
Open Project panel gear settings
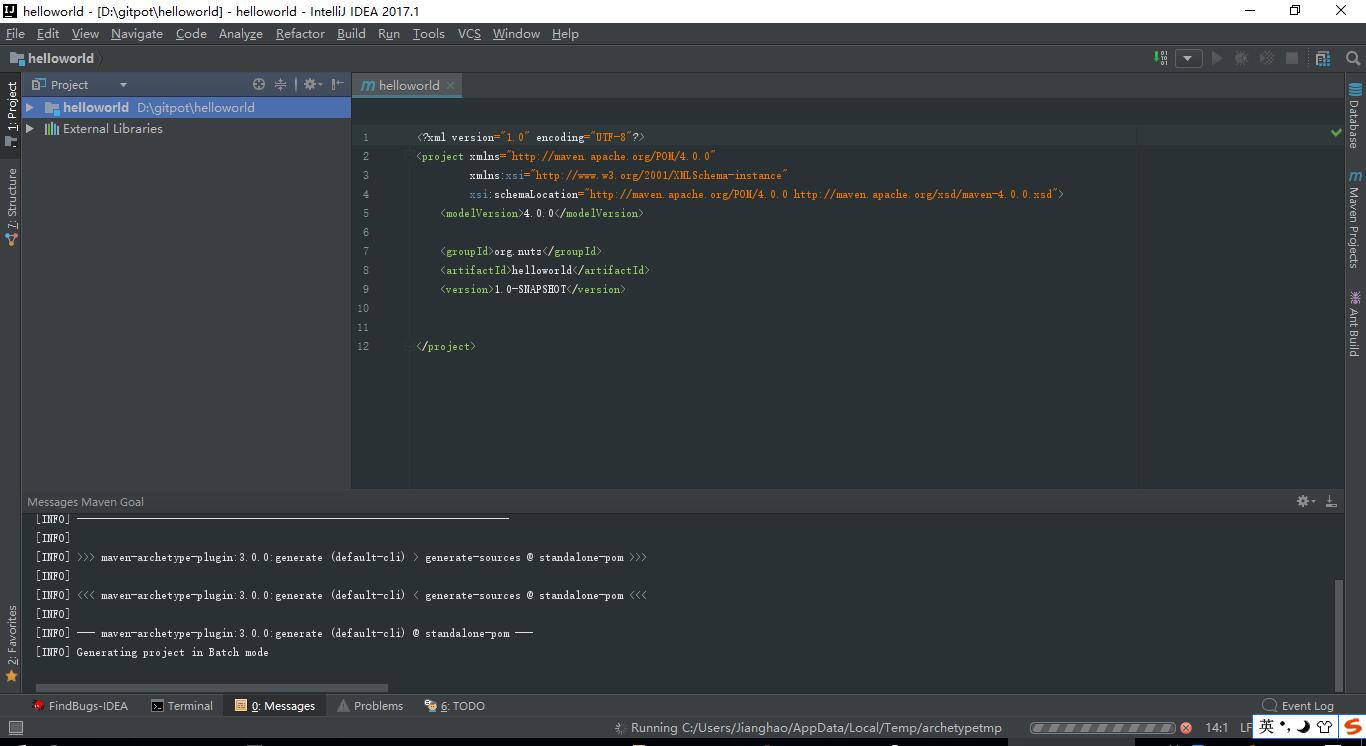[x=311, y=85]
